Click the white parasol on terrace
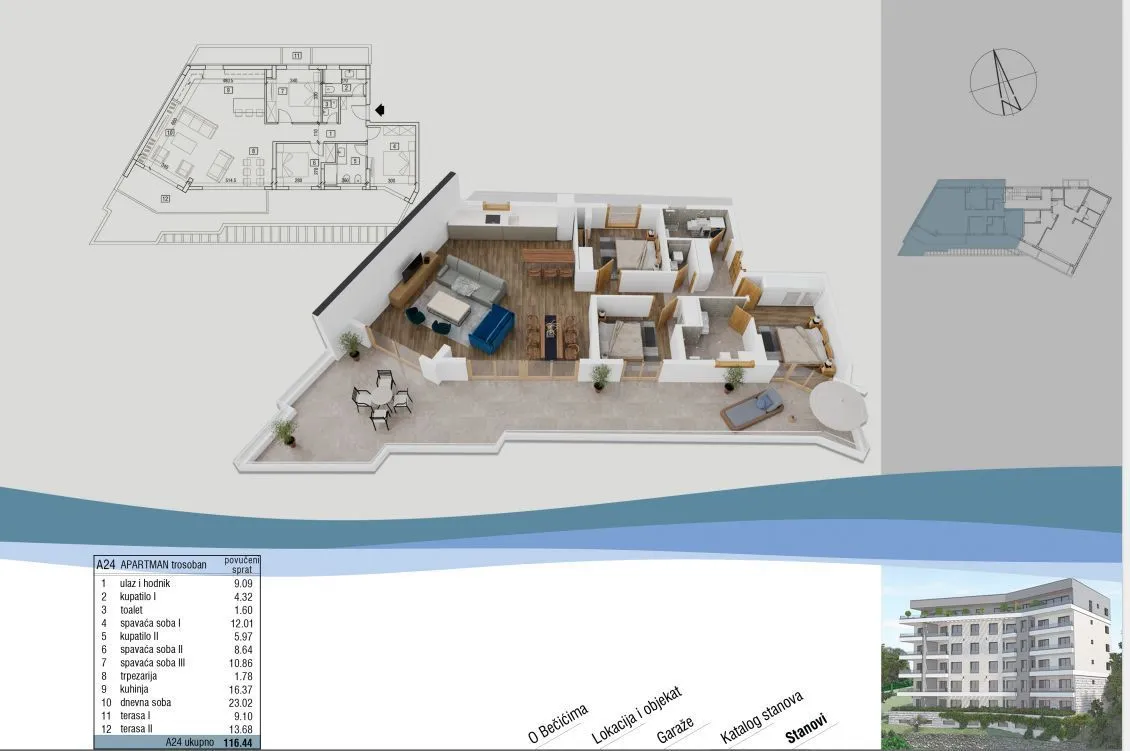1130x751 pixels. click(837, 404)
